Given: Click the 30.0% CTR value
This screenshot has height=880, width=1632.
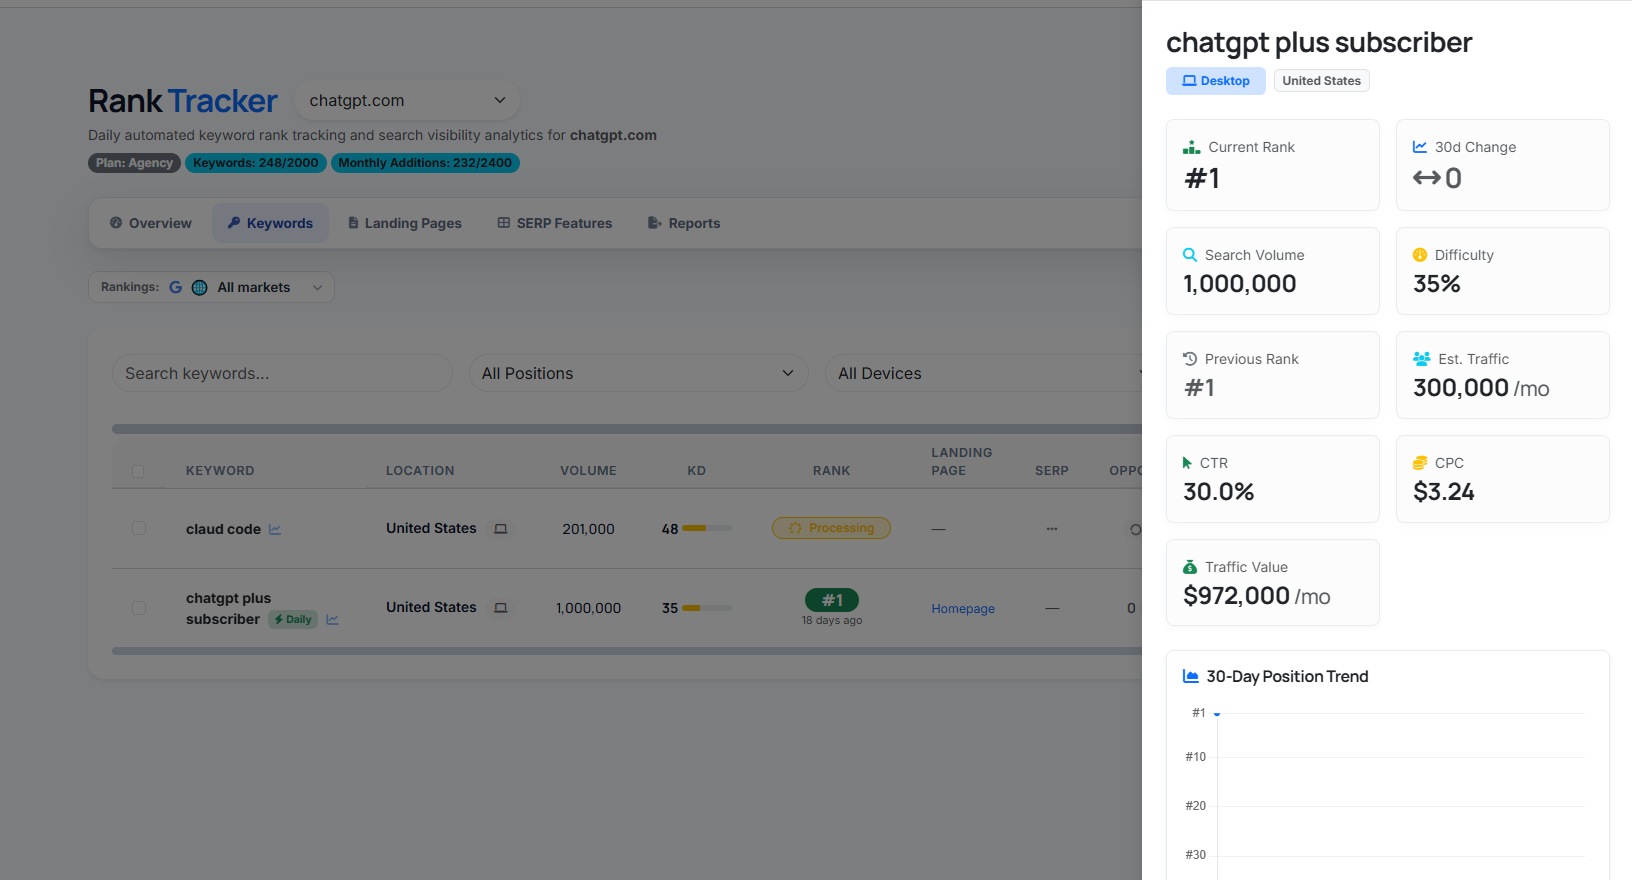Looking at the screenshot, I should [x=1218, y=492].
